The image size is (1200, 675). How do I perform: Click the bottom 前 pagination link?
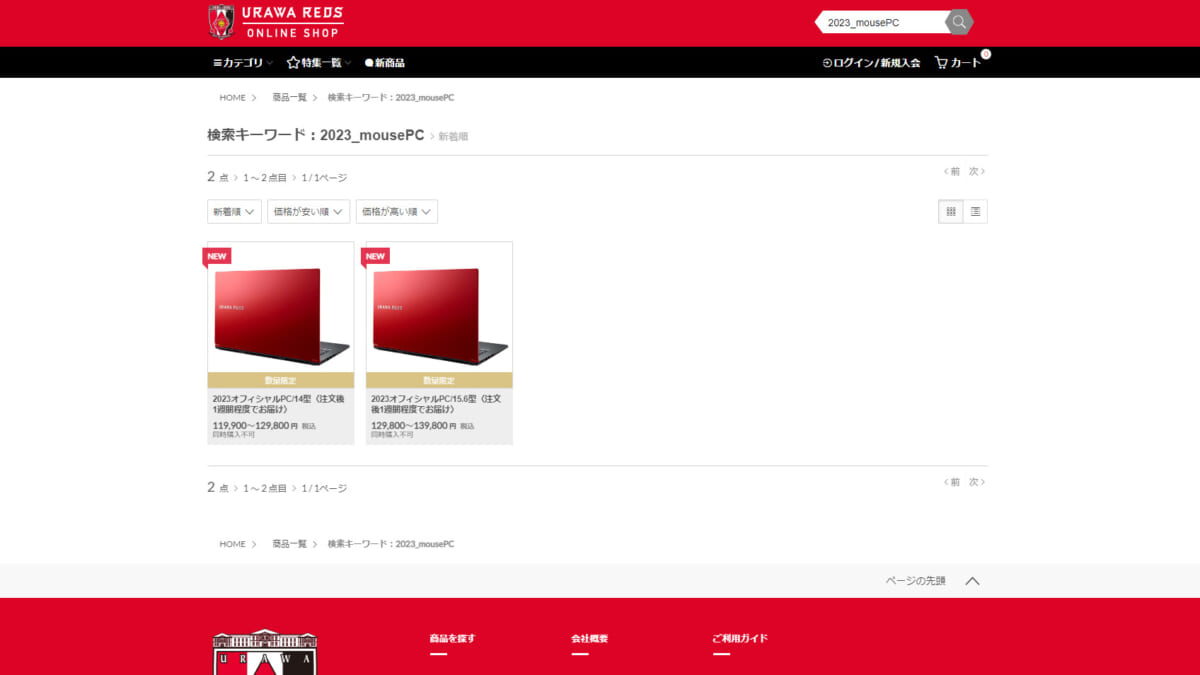click(952, 482)
